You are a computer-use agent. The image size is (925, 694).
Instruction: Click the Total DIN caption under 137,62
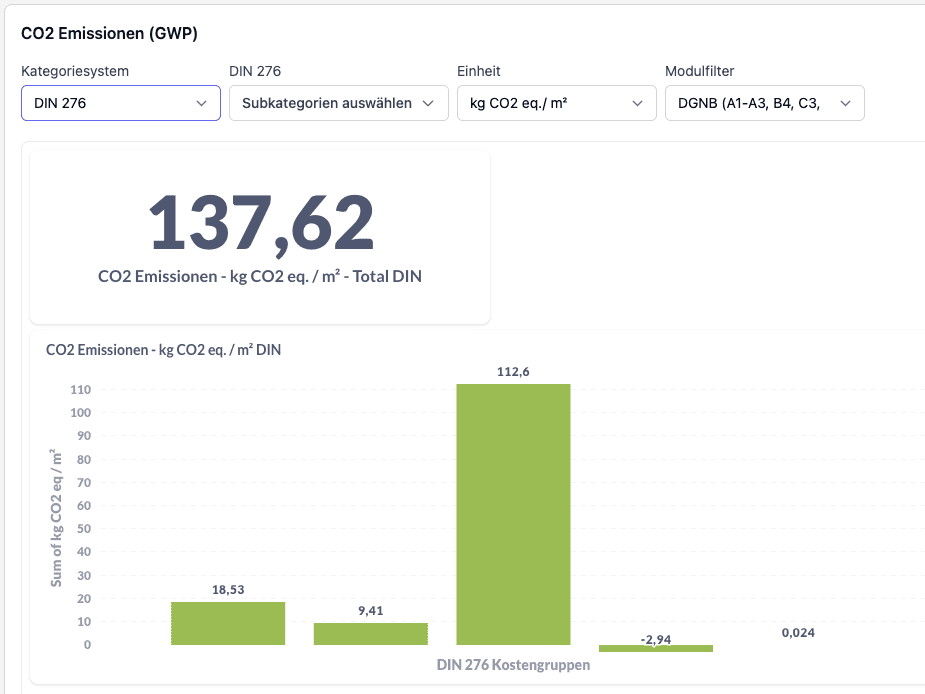tap(260, 276)
